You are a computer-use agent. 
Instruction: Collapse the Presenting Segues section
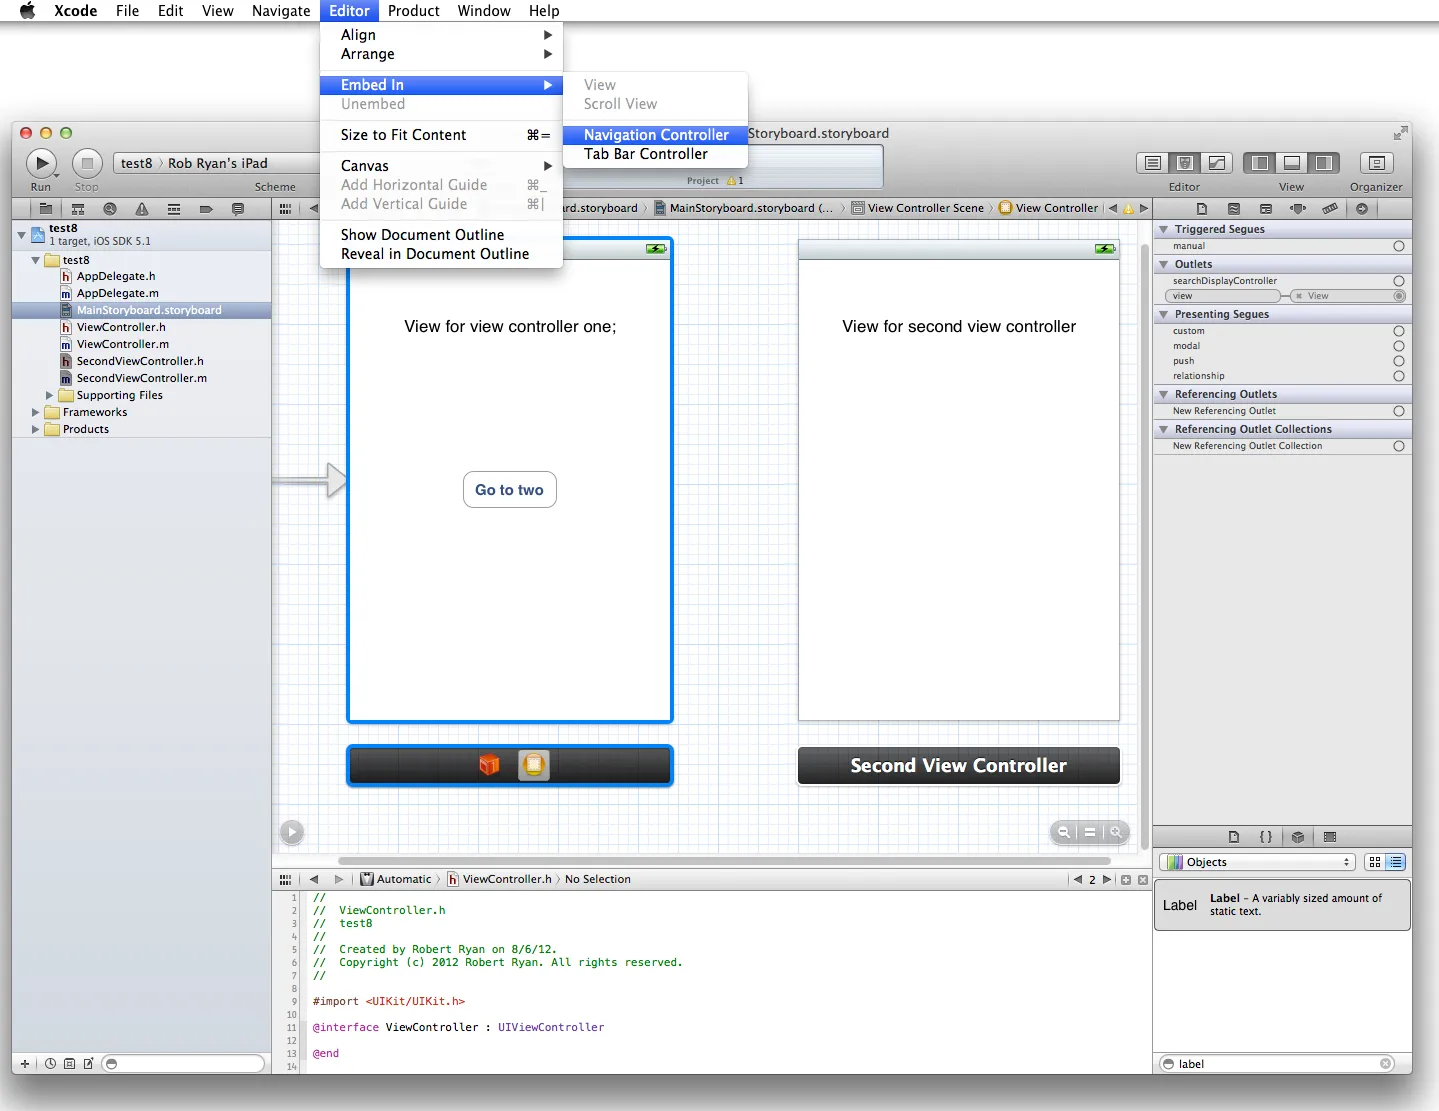coord(1163,315)
